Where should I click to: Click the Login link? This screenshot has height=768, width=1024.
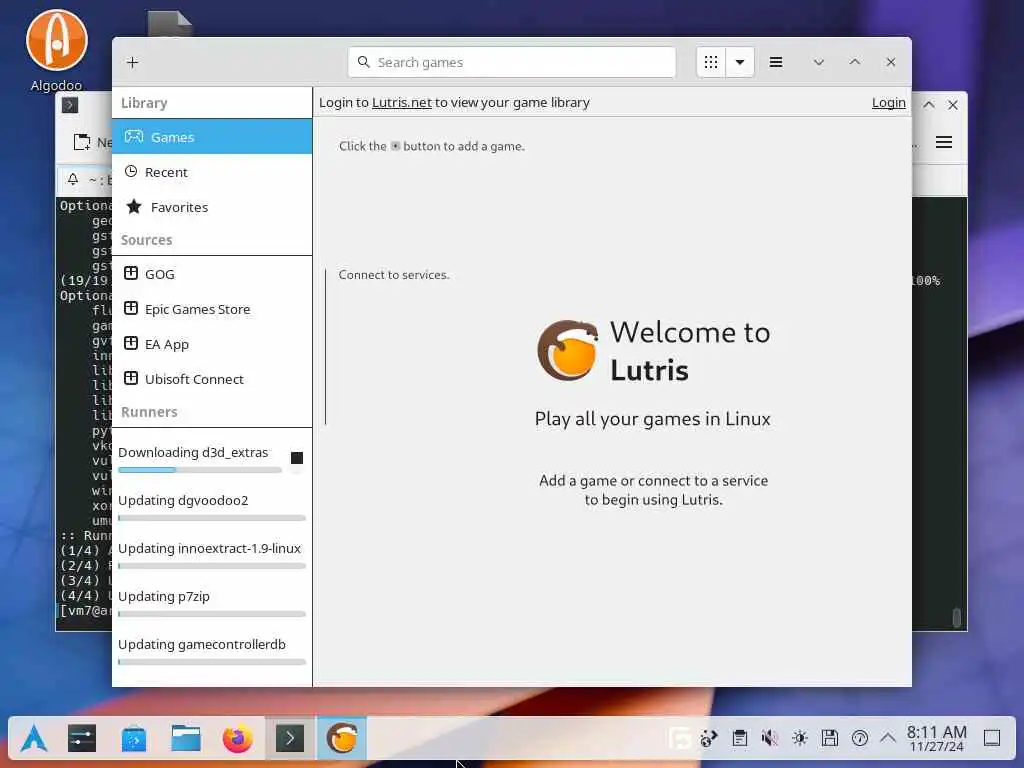[888, 103]
